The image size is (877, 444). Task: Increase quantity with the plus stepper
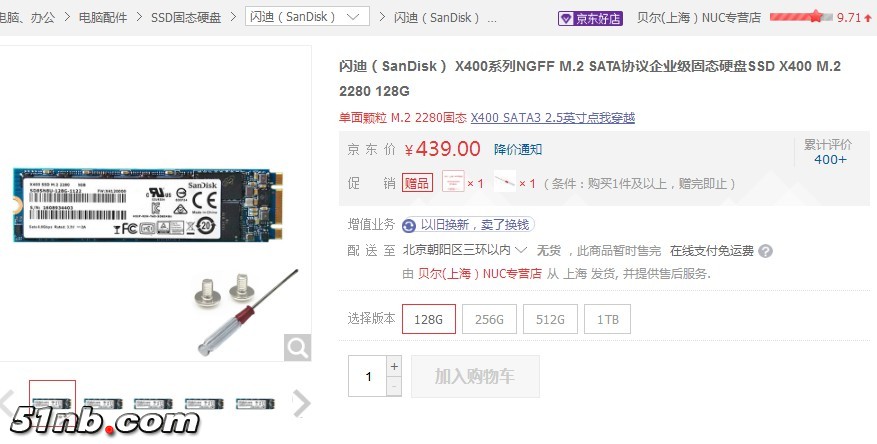pos(394,366)
